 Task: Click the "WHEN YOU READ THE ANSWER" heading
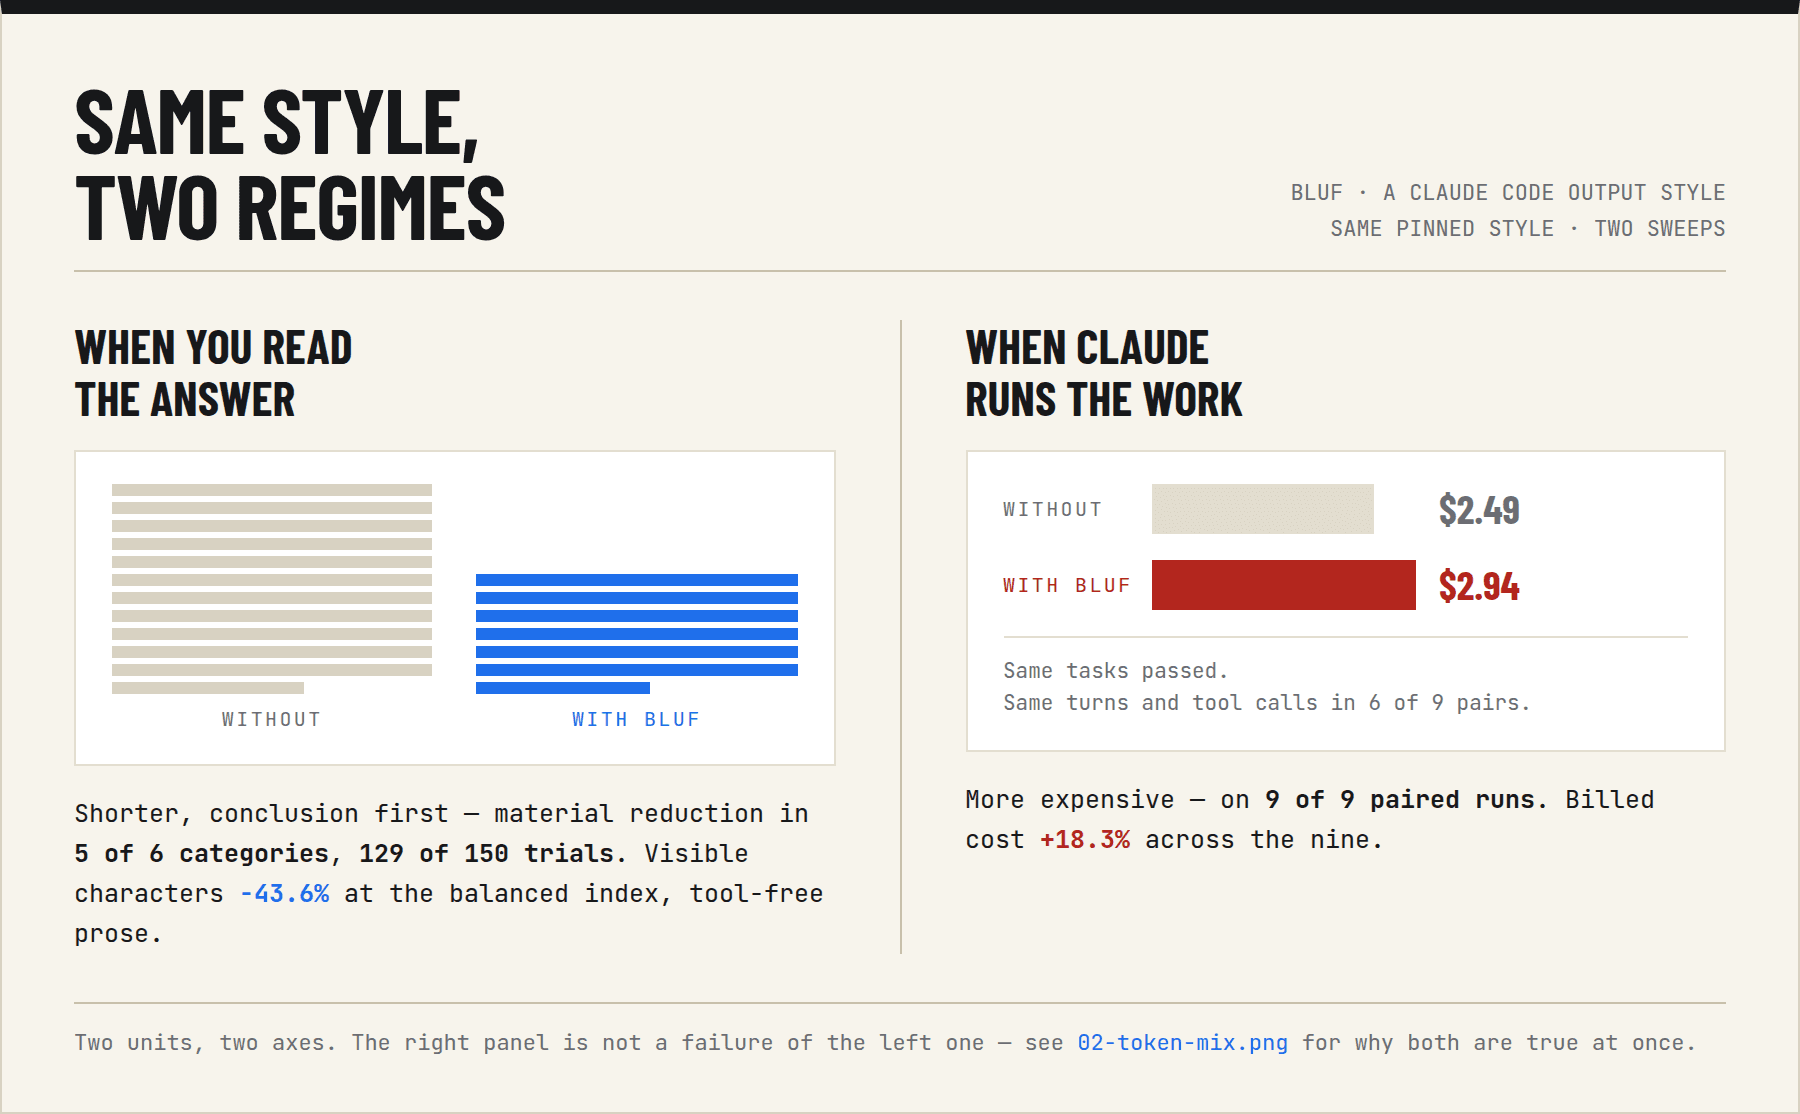(213, 374)
